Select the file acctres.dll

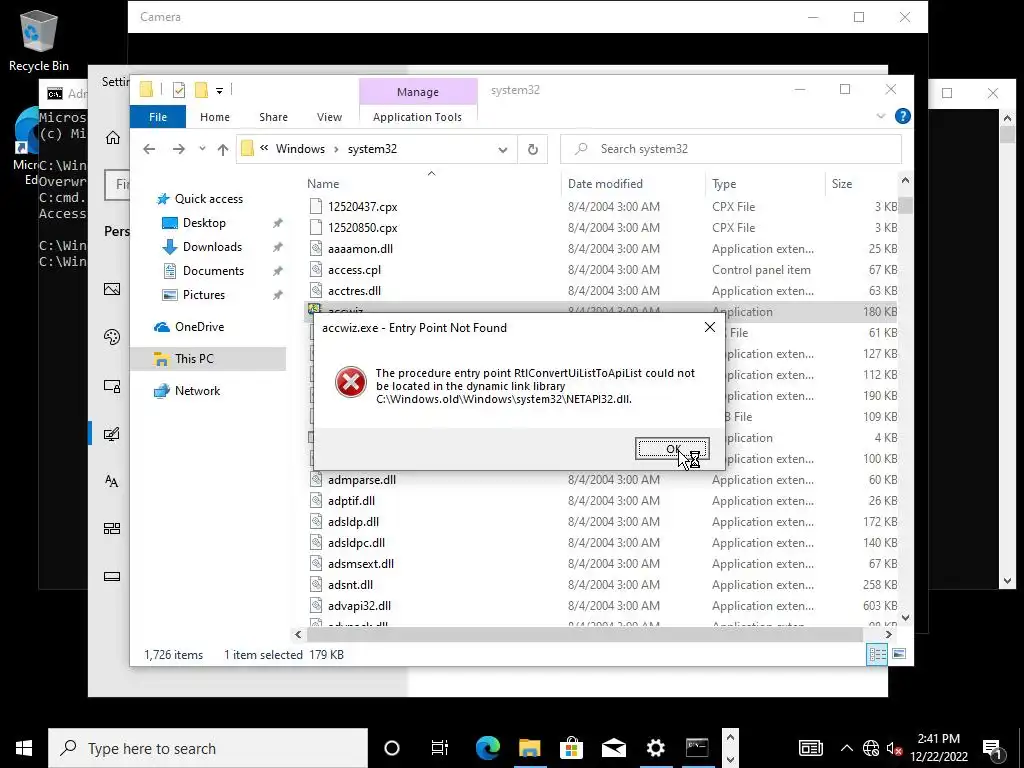(354, 291)
